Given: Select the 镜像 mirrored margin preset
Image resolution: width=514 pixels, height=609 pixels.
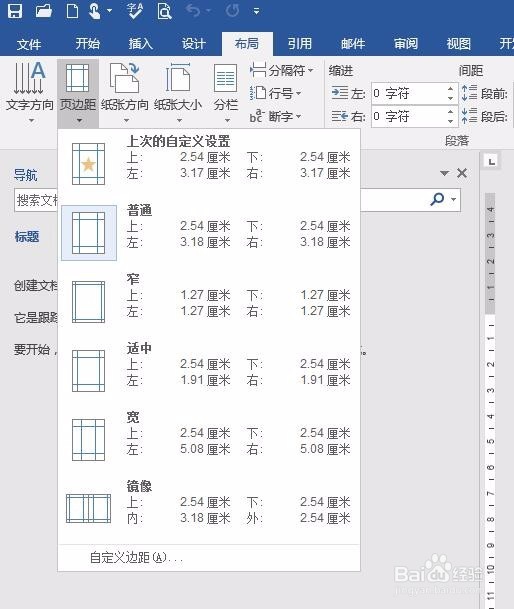Looking at the screenshot, I should tap(209, 508).
